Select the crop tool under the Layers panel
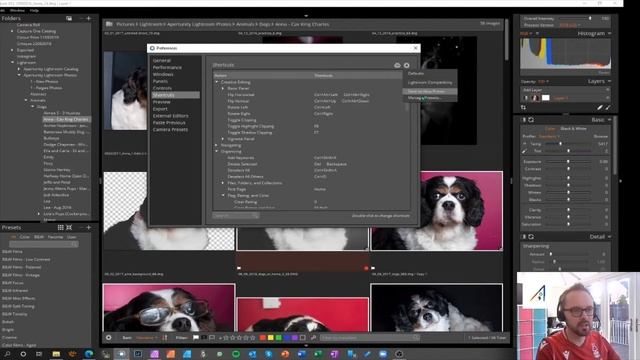Image resolution: width=640 pixels, height=360 pixels. click(x=524, y=107)
